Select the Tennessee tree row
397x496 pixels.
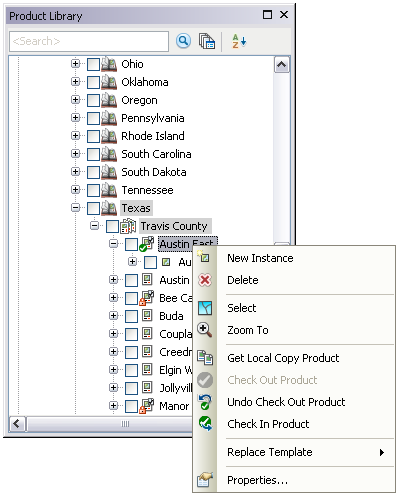tap(147, 190)
